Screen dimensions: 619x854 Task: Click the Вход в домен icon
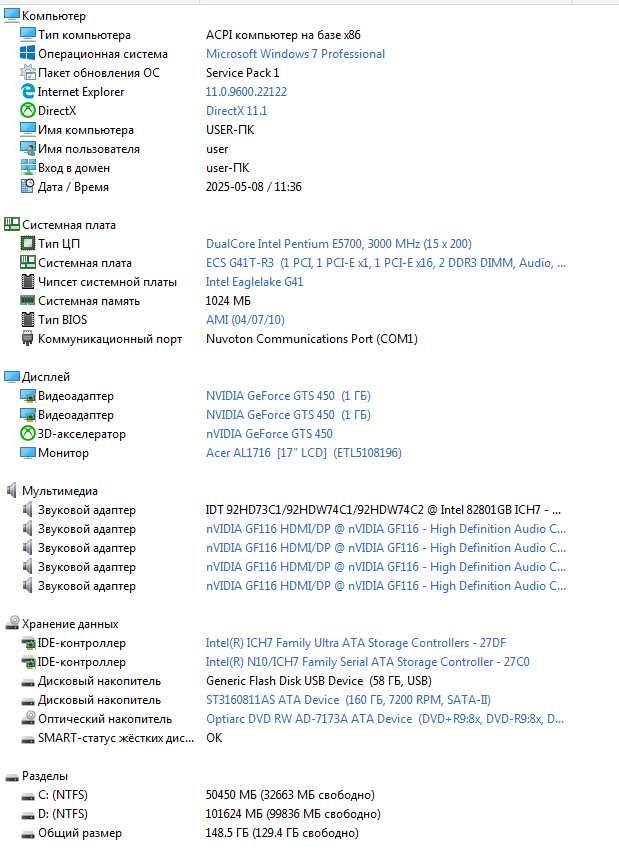tap(28, 168)
